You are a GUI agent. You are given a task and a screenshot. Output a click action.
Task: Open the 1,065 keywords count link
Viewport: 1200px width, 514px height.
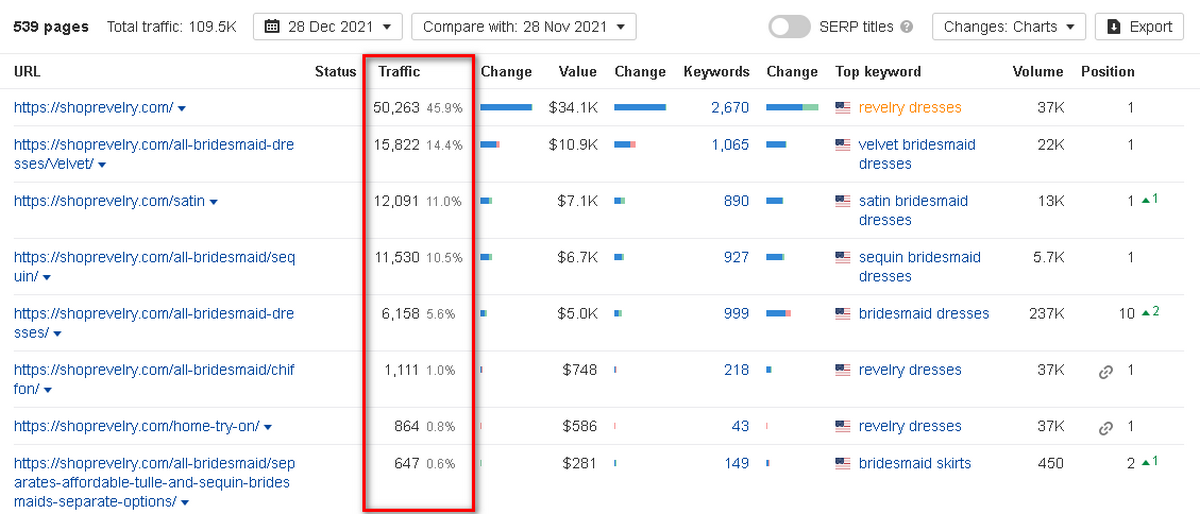[x=730, y=144]
